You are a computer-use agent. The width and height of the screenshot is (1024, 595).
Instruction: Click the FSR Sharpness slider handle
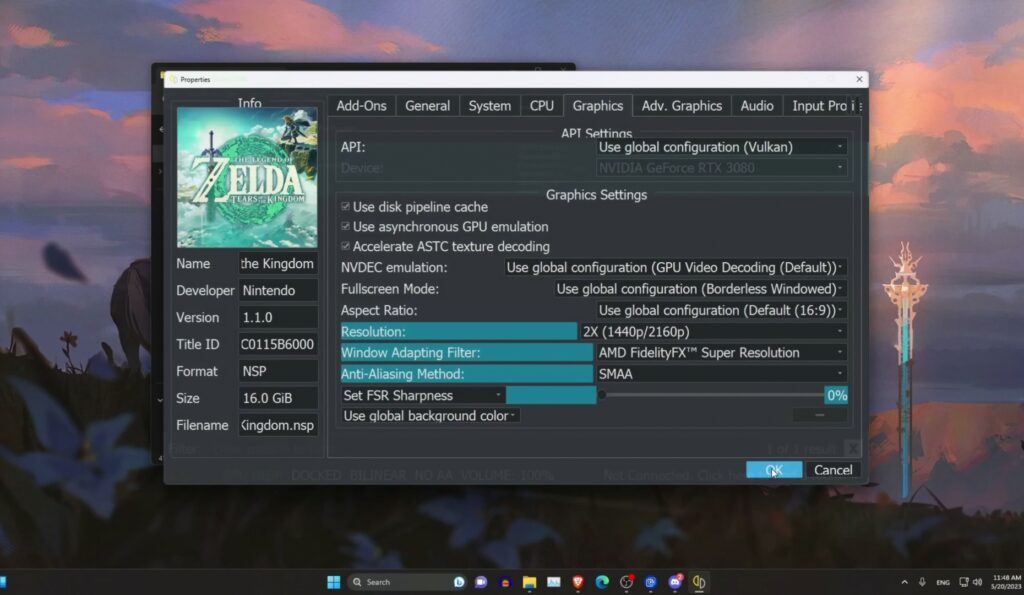[602, 394]
